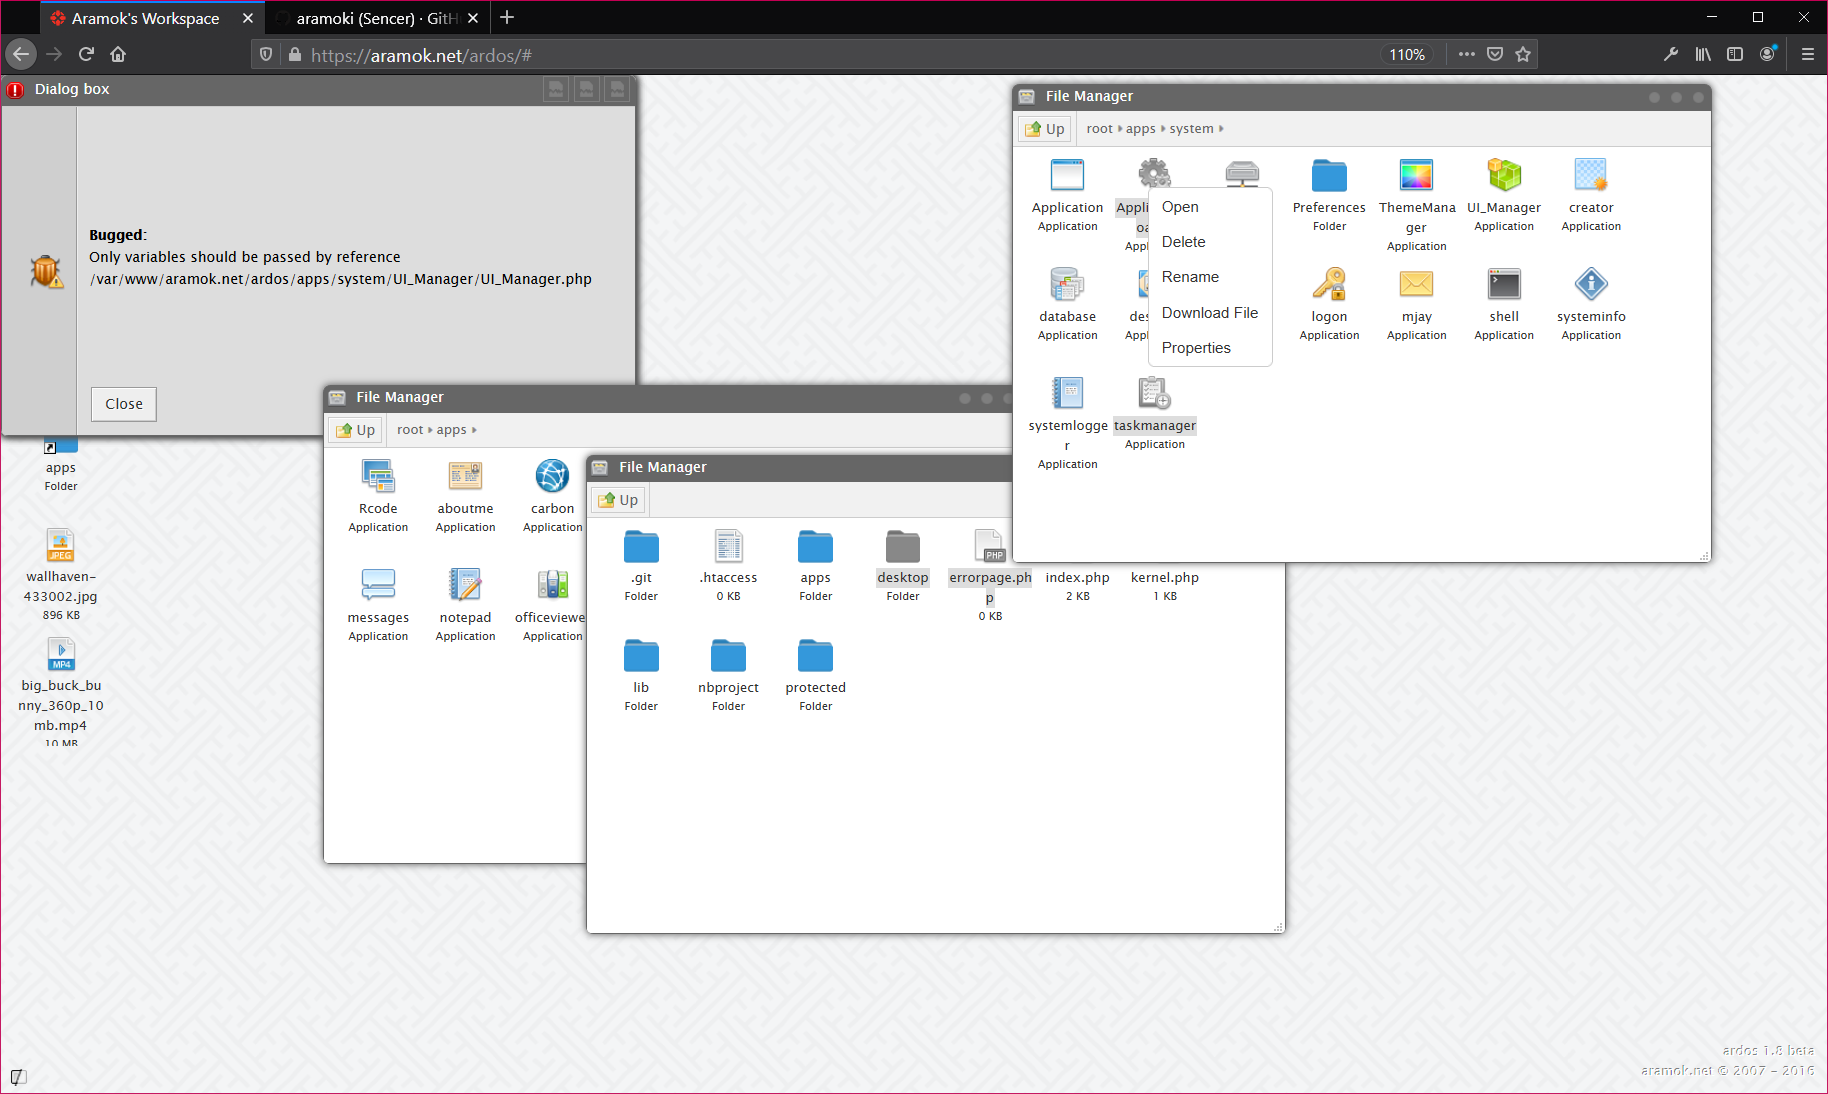Launch the shell application icon
Image resolution: width=1828 pixels, height=1094 pixels.
coord(1503,285)
